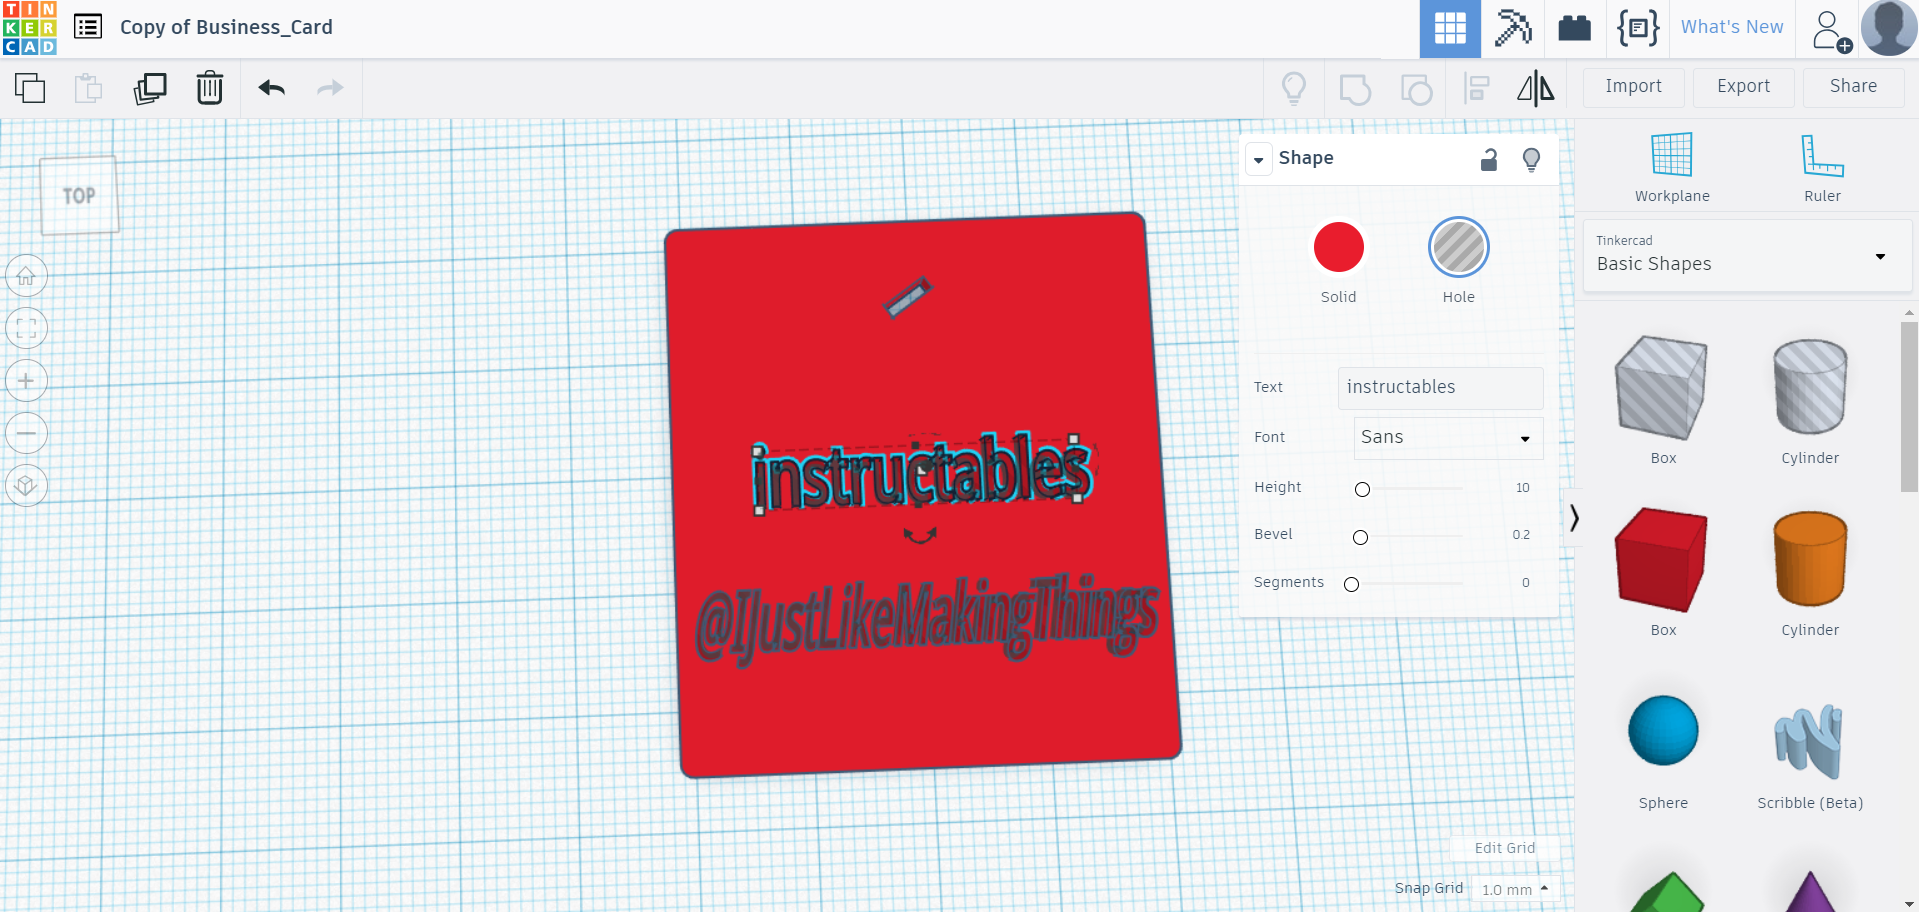The height and width of the screenshot is (912, 1919).
Task: Click the shapes panel scrollbar
Action: [x=1909, y=405]
